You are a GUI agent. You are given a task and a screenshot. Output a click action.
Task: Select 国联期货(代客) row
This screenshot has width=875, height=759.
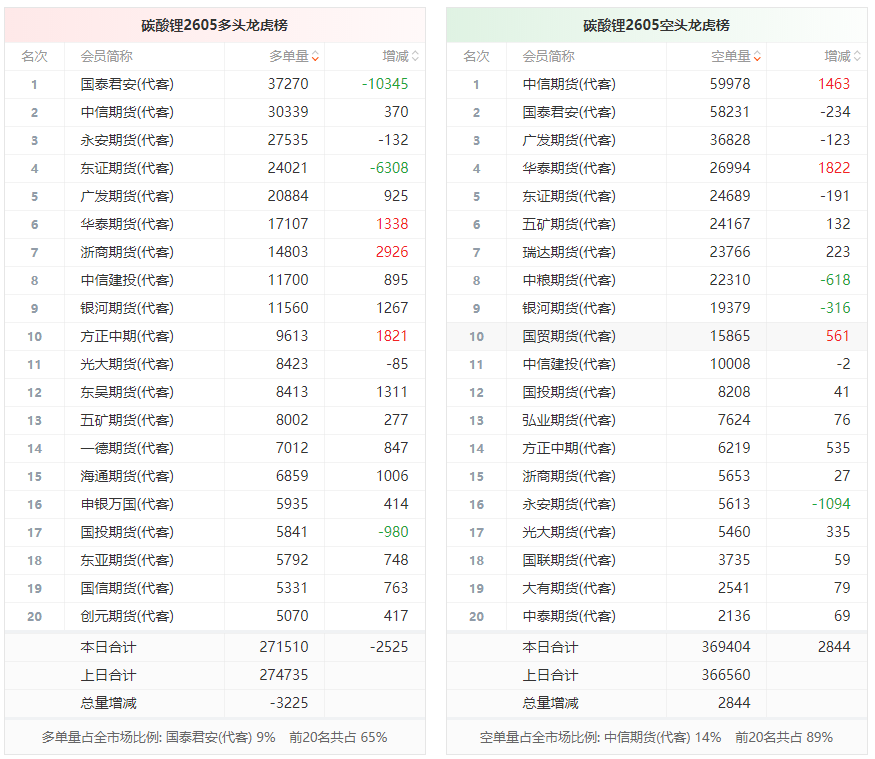click(657, 560)
